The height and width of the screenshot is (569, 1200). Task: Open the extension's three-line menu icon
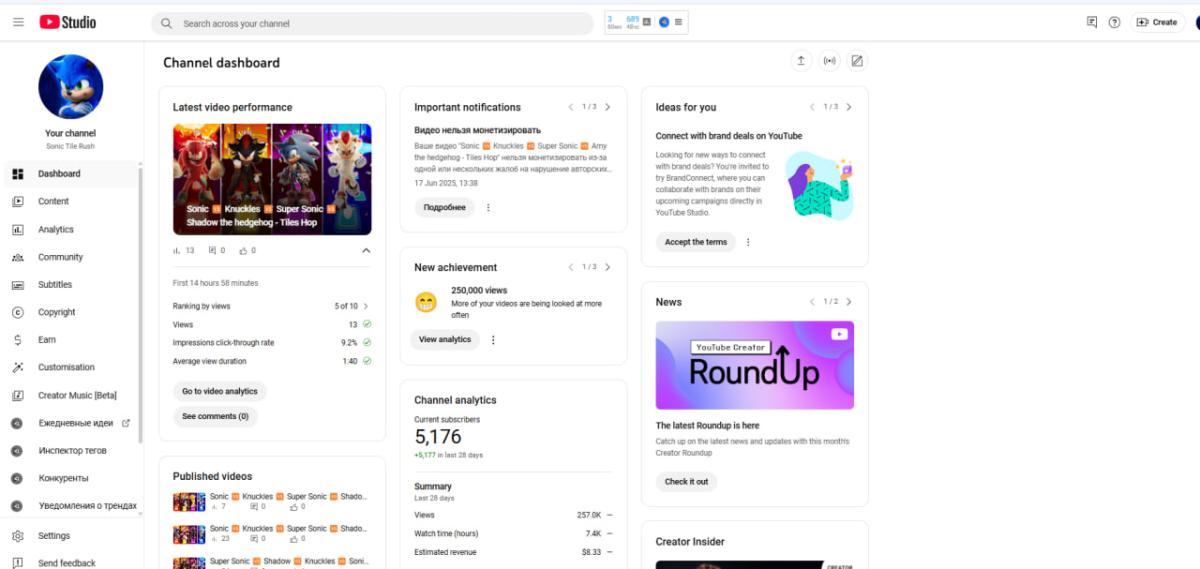coord(679,21)
